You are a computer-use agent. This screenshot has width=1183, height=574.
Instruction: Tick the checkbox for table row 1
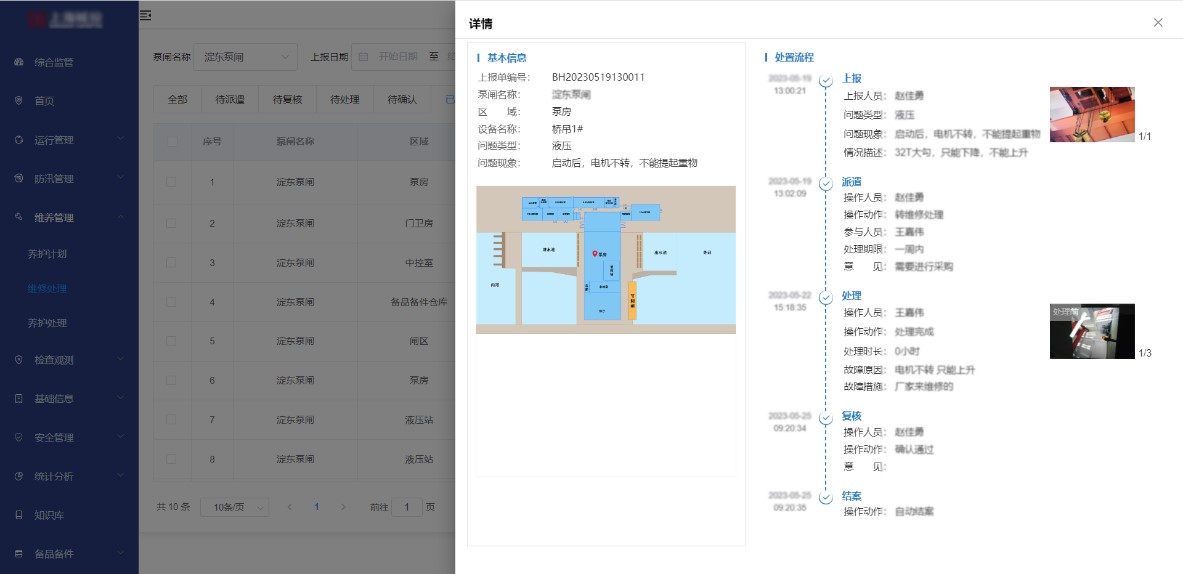[x=171, y=182]
